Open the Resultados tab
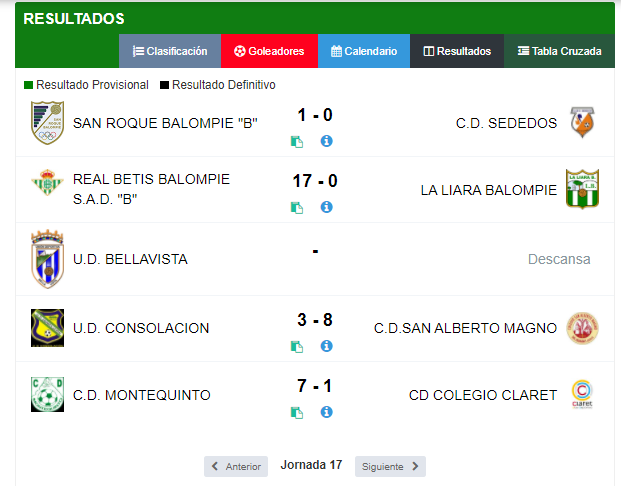 click(457, 51)
